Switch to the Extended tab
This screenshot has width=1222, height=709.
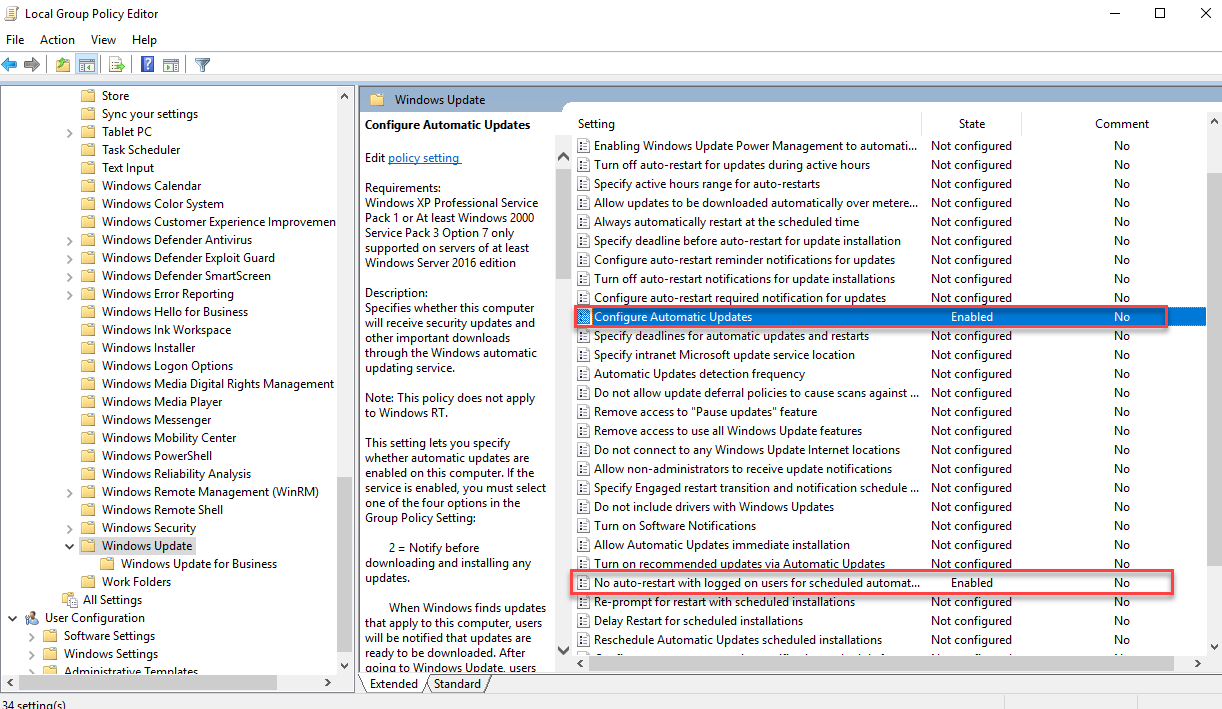click(x=394, y=684)
